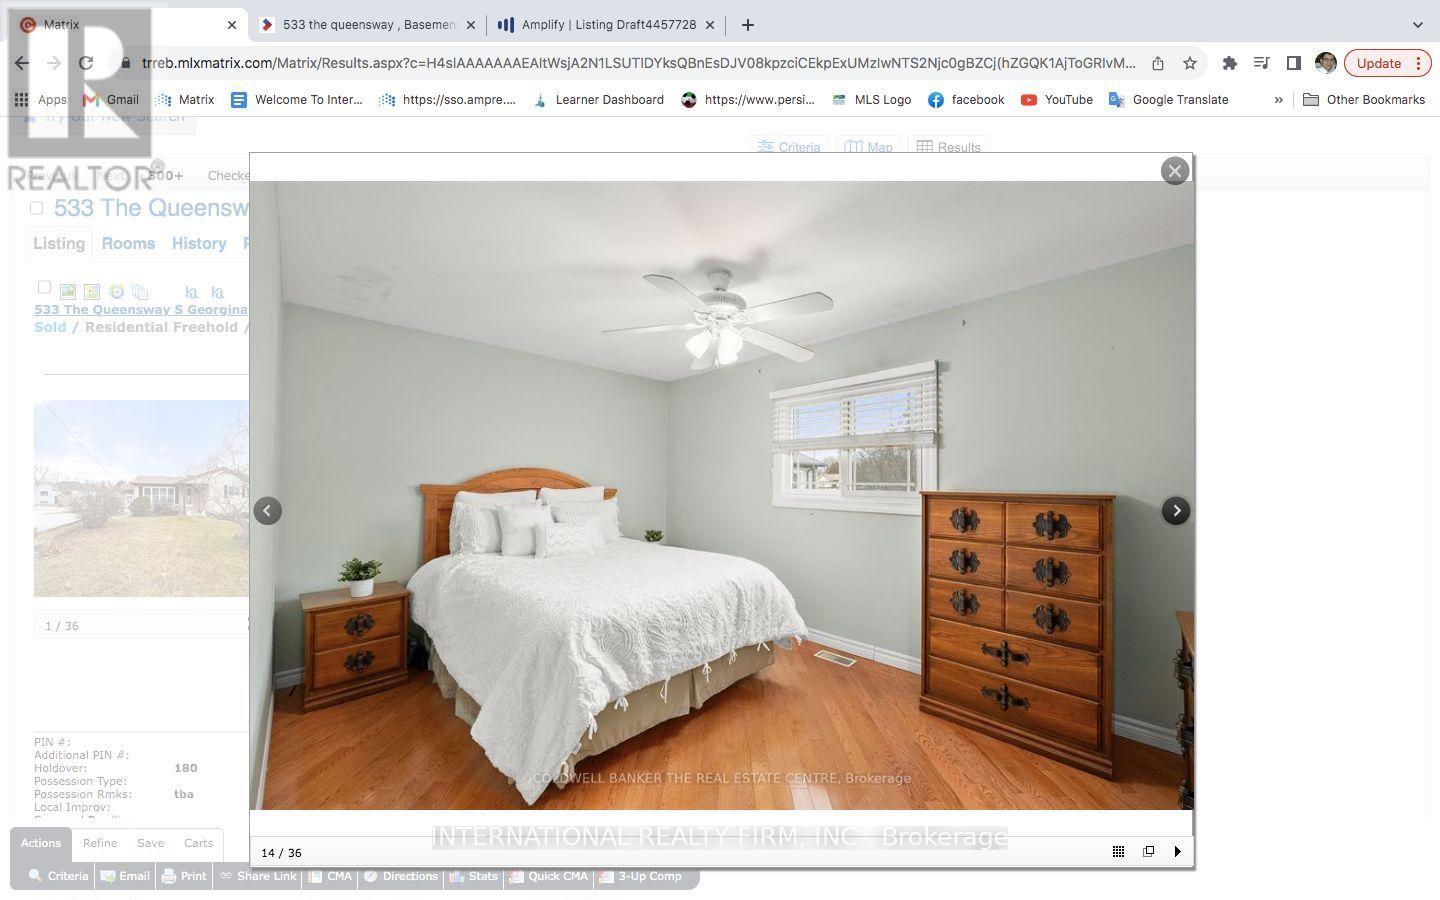Viewport: 1440px width, 900px height.
Task: Switch to the Amplify Listing Draft browser tab
Action: (x=608, y=25)
